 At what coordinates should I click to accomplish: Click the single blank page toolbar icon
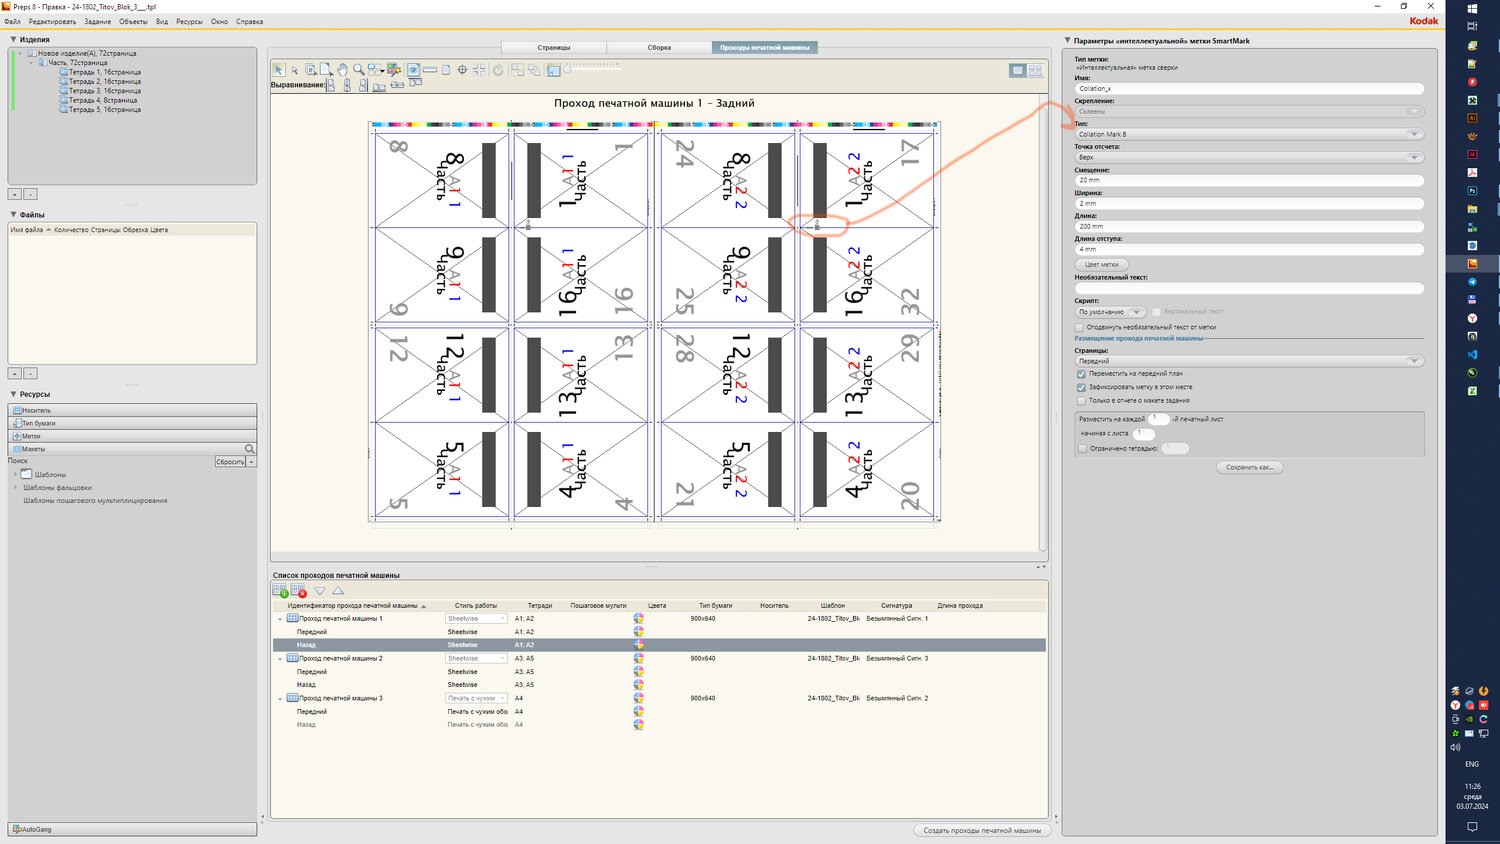(446, 70)
